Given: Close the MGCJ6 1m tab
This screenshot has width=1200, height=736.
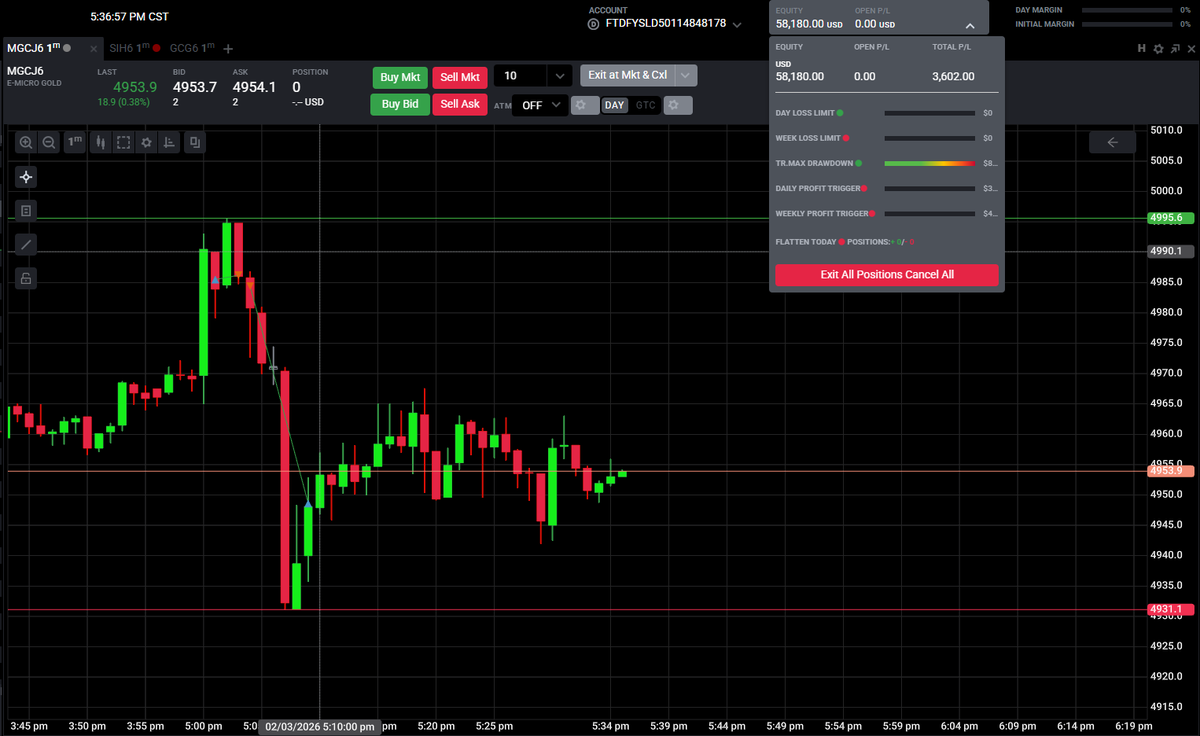Looking at the screenshot, I should click(x=94, y=48).
